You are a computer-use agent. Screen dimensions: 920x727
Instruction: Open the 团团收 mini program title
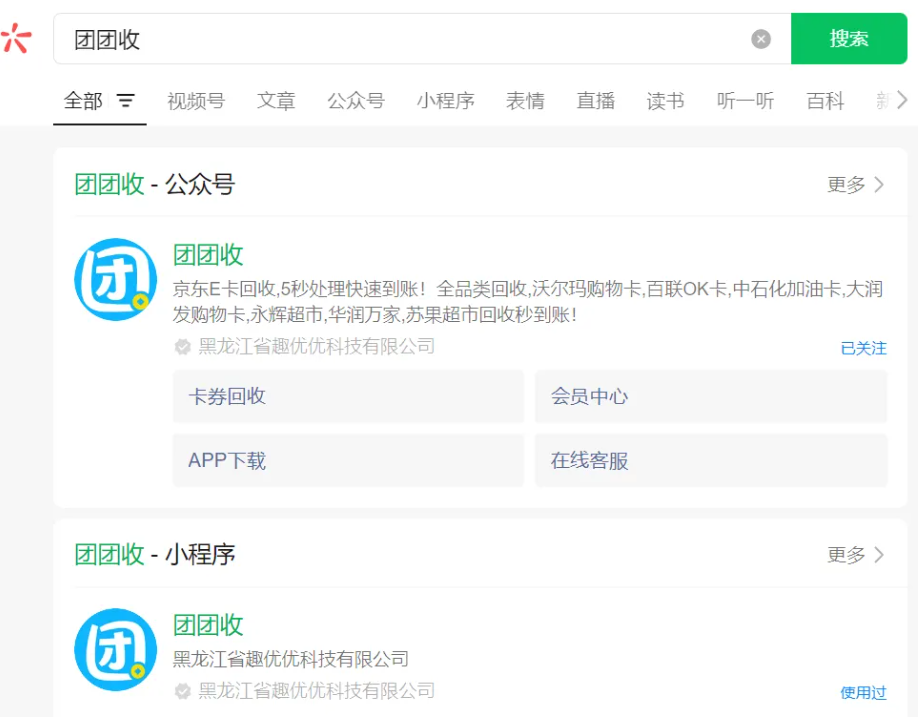208,625
